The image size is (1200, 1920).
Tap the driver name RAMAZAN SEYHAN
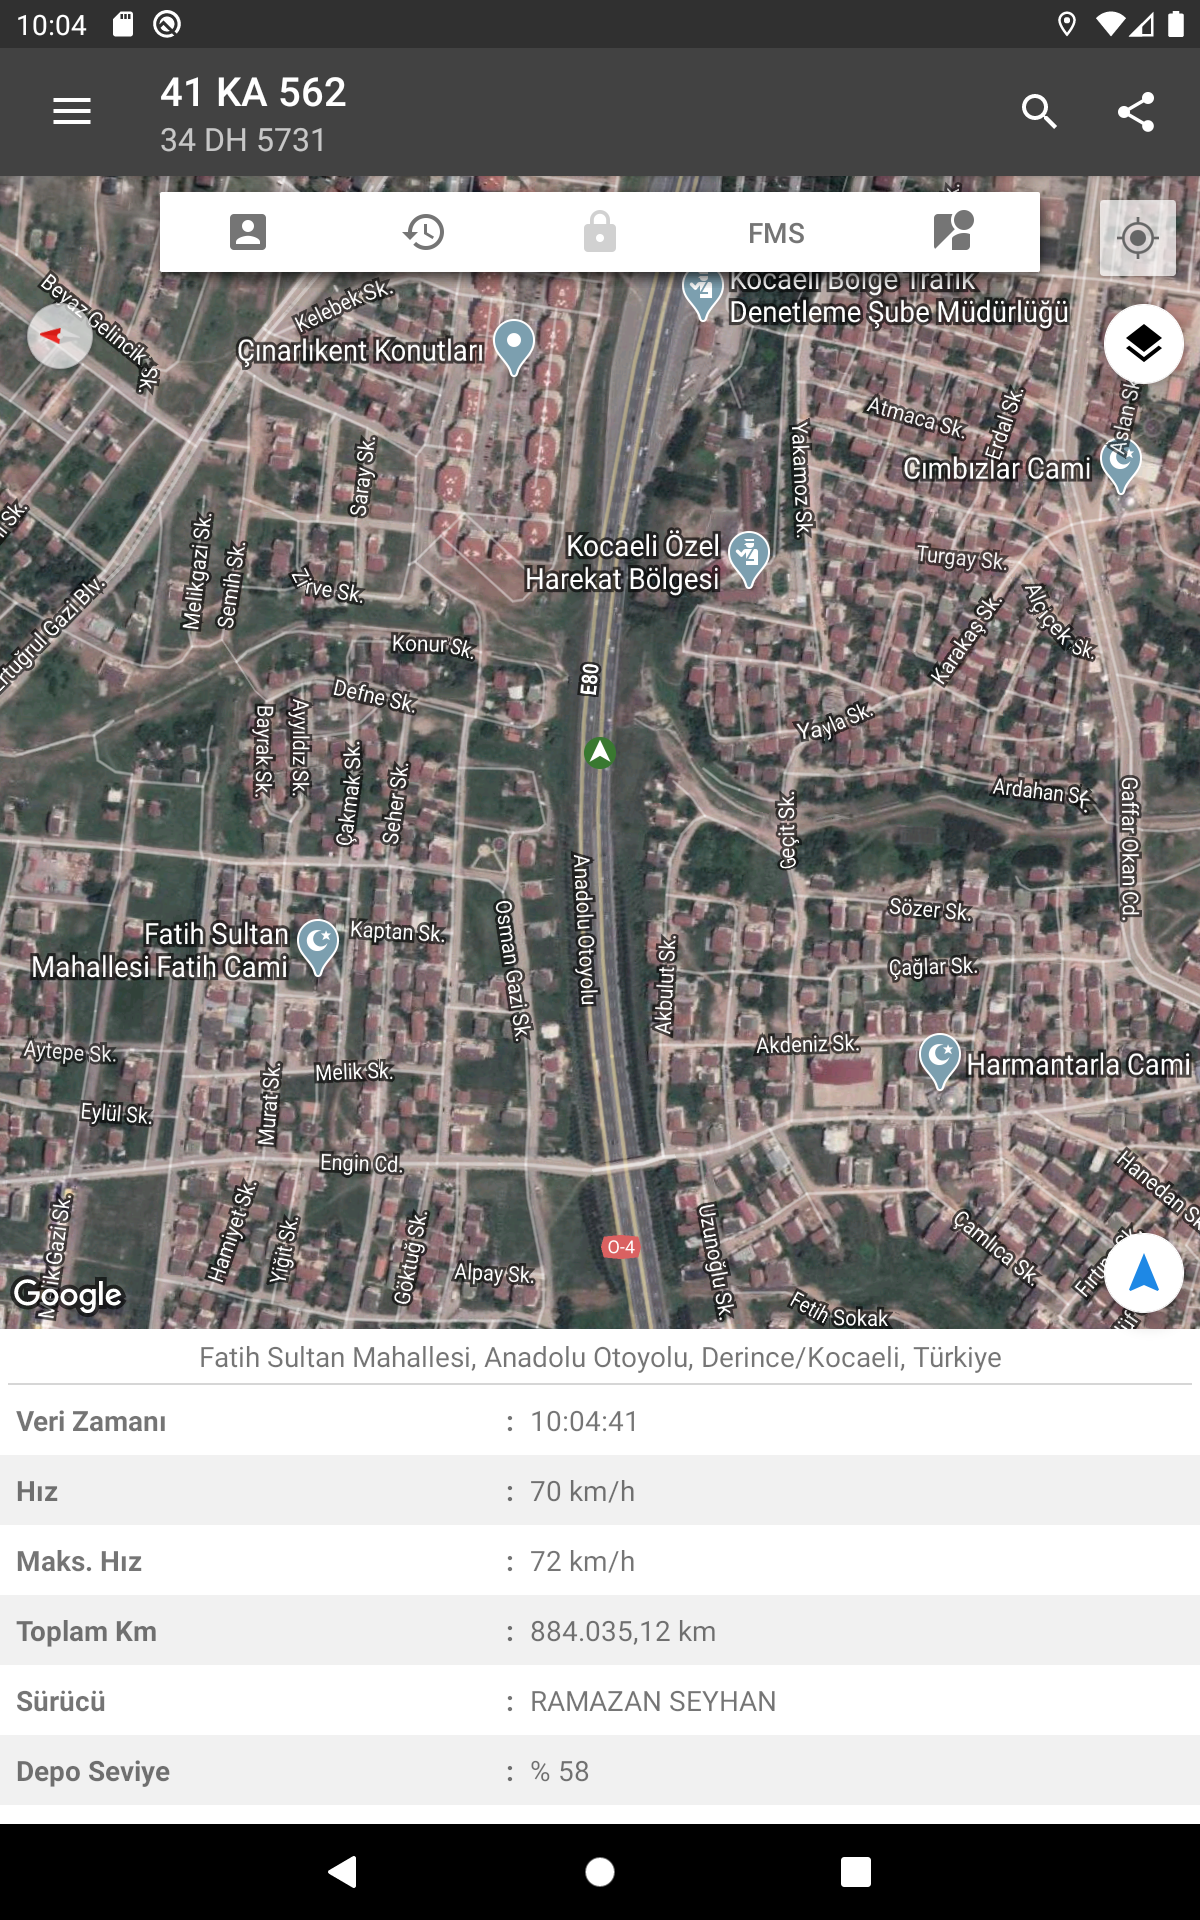coord(653,1701)
